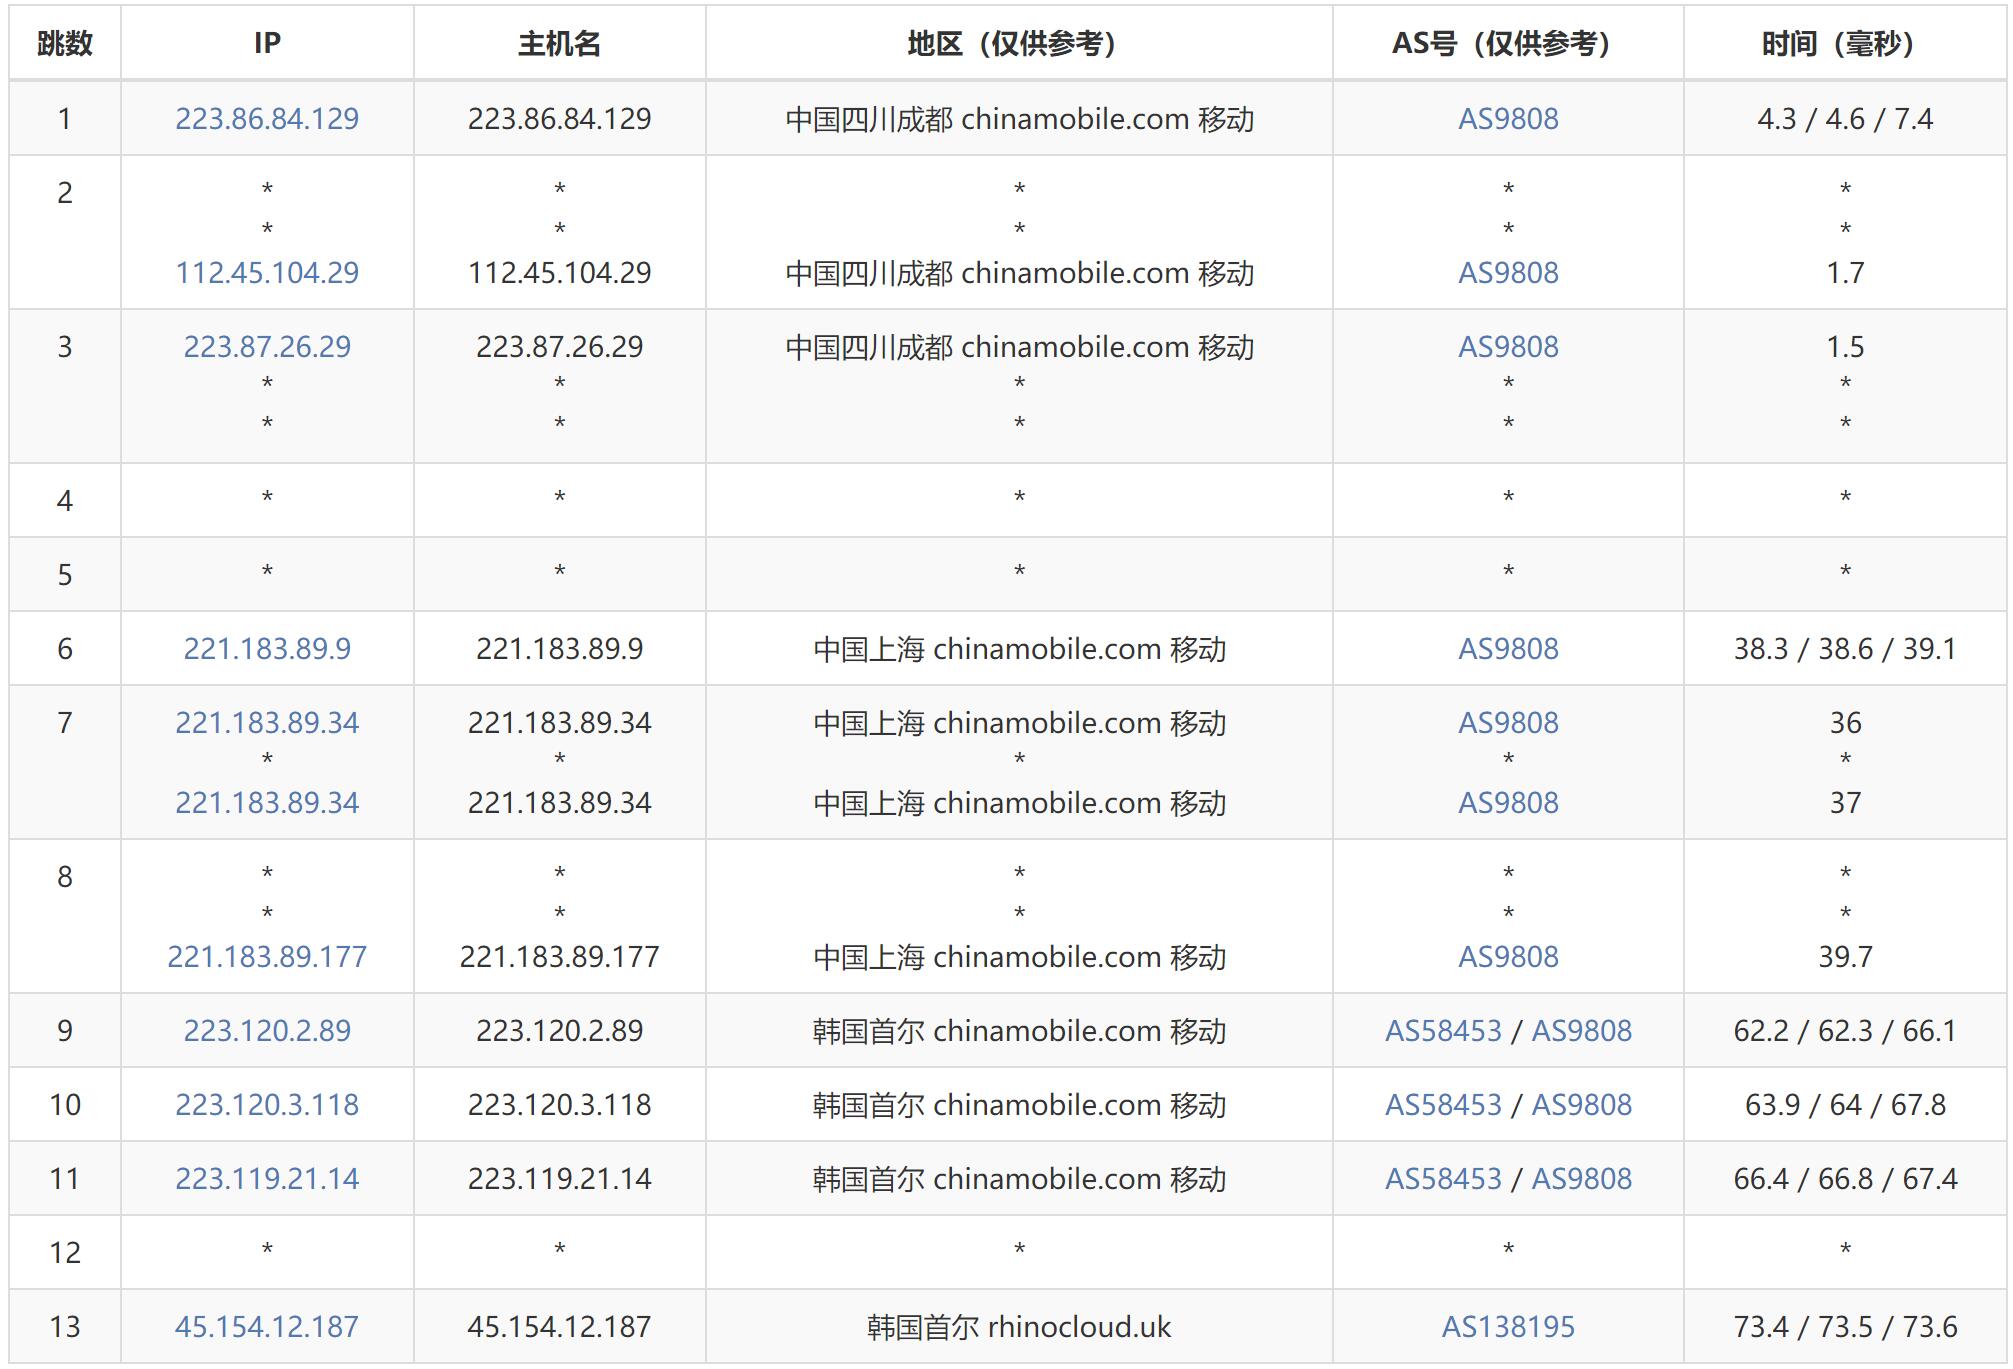Open IP link 223.87.26.29
Viewport: 2013px width, 1369px height.
[x=267, y=347]
